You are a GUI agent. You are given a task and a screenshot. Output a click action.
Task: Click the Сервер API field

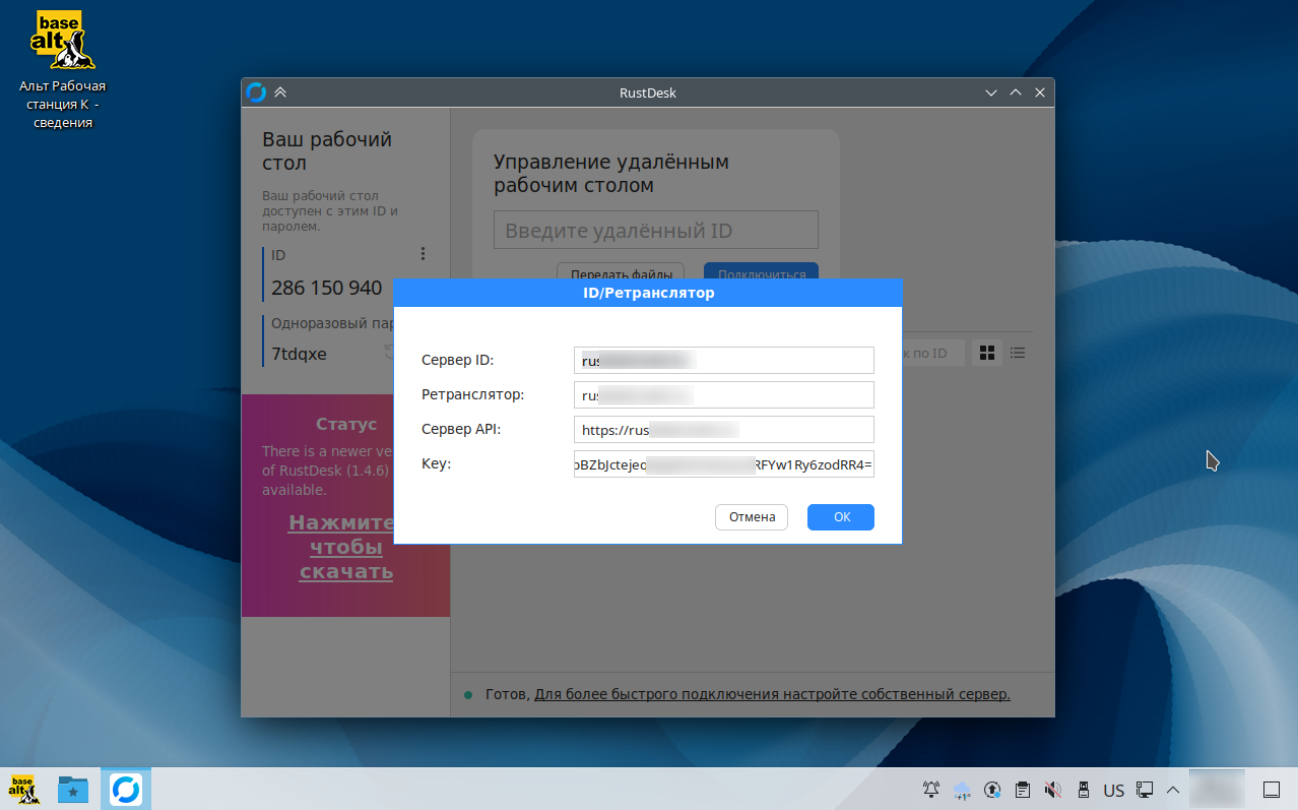(724, 430)
